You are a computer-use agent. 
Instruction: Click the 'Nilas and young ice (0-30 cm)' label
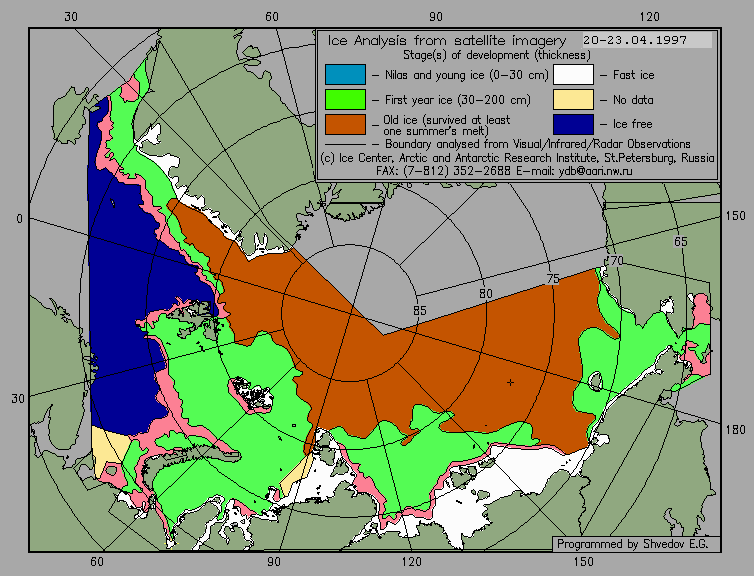click(466, 75)
